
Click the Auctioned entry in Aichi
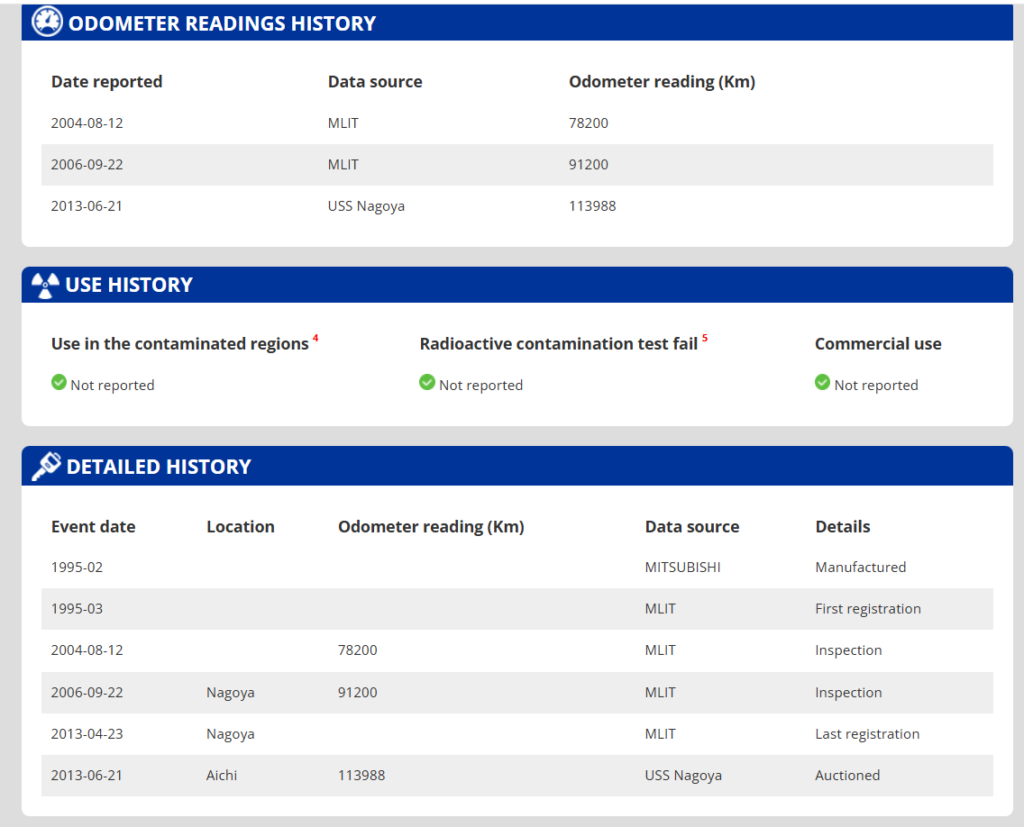(x=847, y=775)
